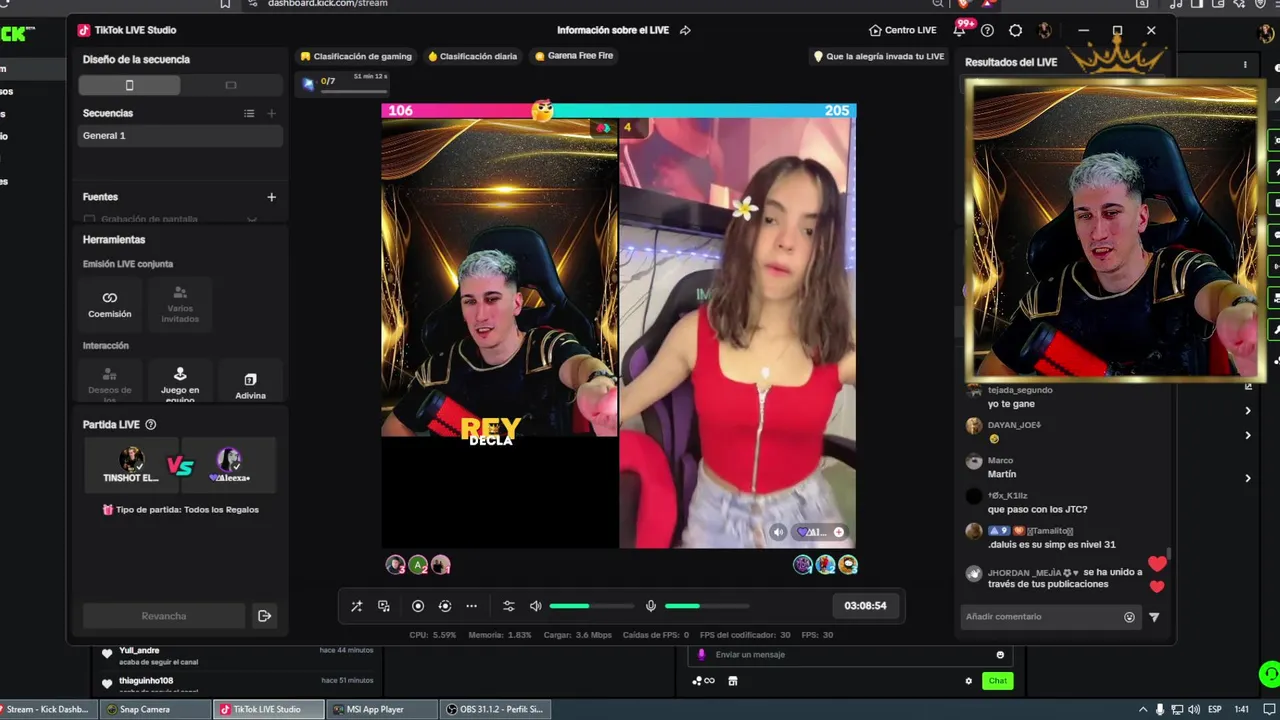The image size is (1280, 720).
Task: Open Que la alegría invada tu LIVE
Action: point(879,56)
